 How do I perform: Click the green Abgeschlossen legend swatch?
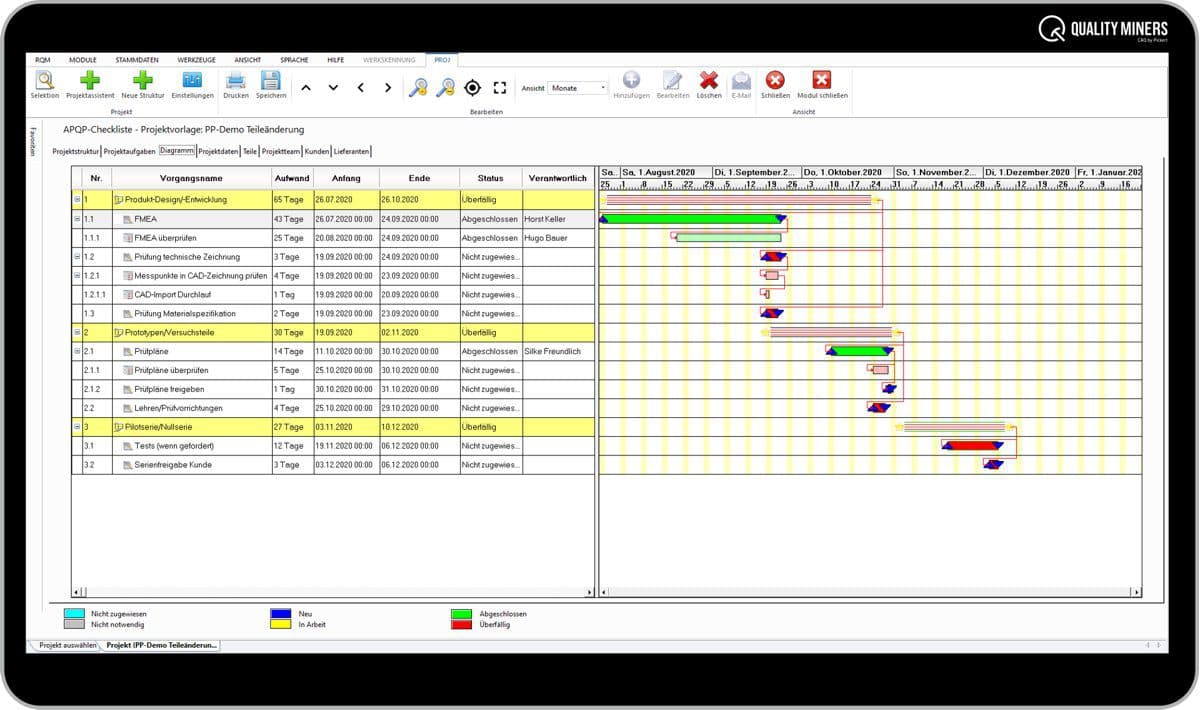(461, 614)
